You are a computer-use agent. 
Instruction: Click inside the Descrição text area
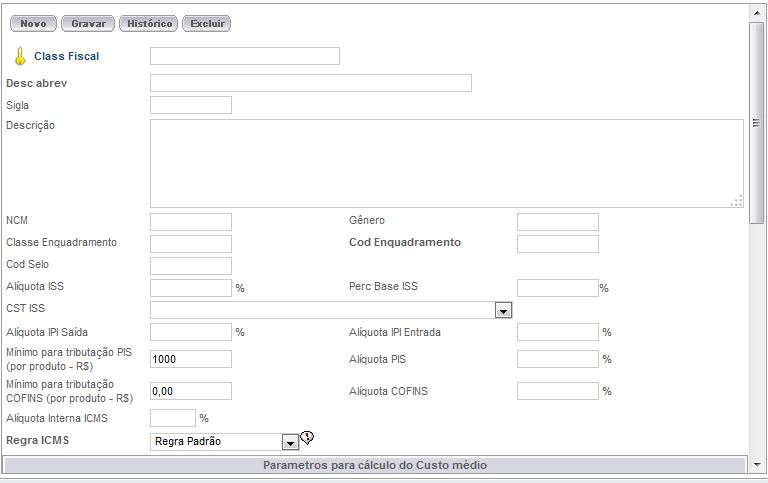(x=447, y=163)
